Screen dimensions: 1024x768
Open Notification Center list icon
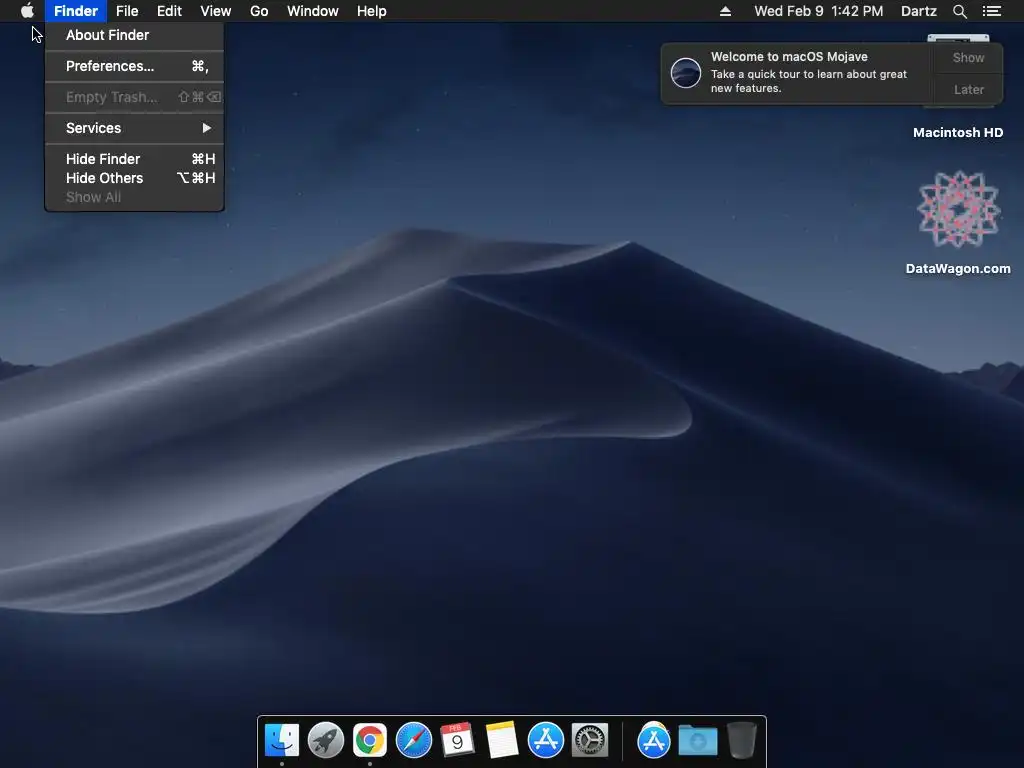(x=992, y=11)
